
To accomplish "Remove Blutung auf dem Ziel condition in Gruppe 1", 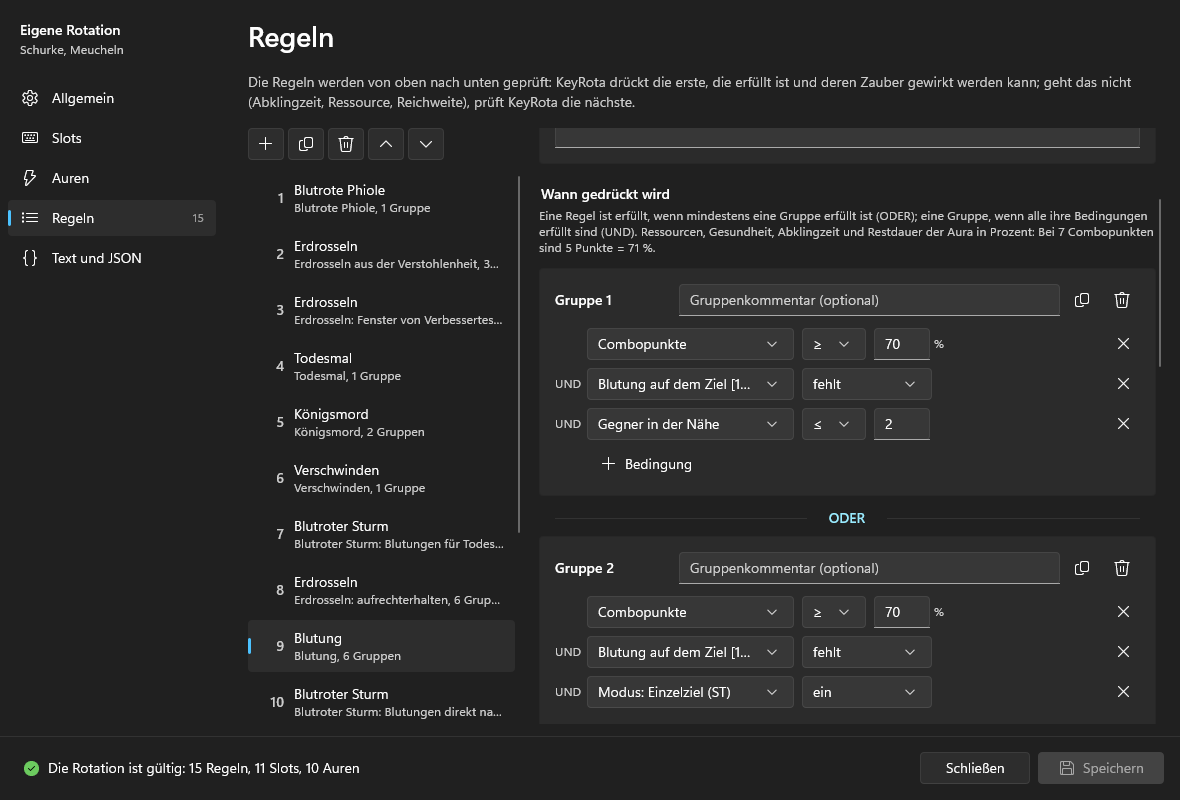I will [1123, 384].
